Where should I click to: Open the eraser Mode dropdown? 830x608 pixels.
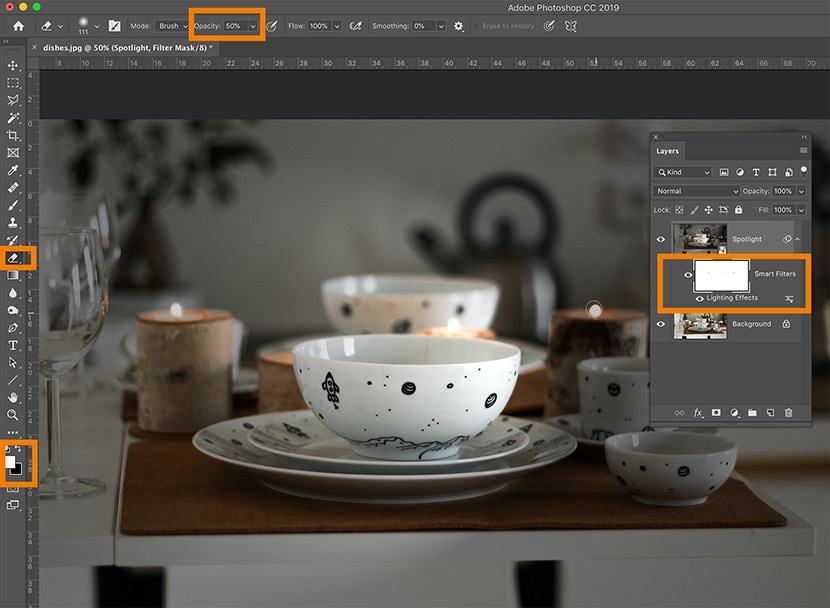tap(173, 26)
